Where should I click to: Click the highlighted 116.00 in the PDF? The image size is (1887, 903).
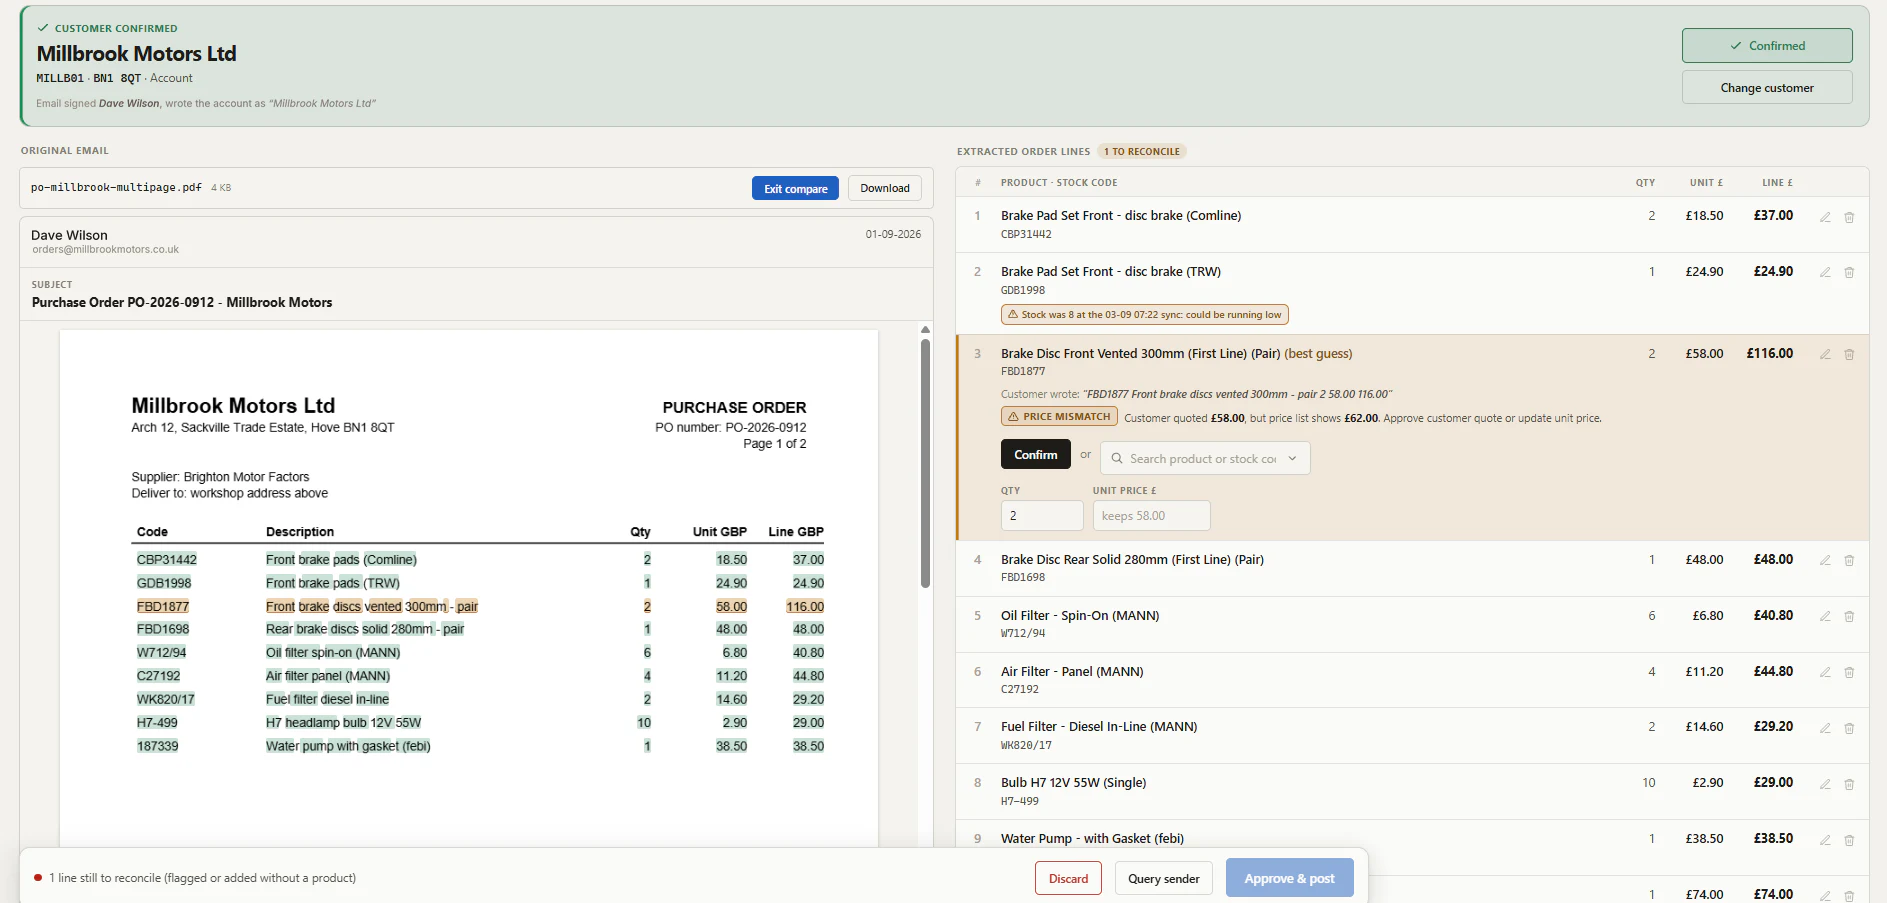pos(805,607)
